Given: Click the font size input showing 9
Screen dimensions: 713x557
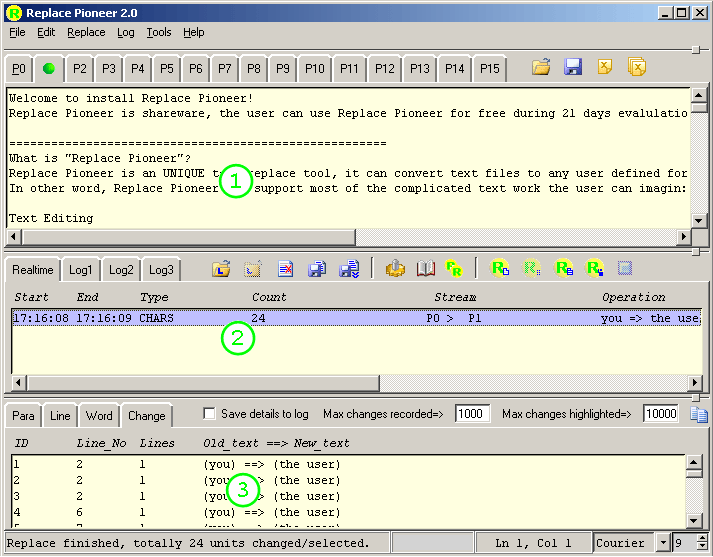Looking at the screenshot, I should (685, 543).
